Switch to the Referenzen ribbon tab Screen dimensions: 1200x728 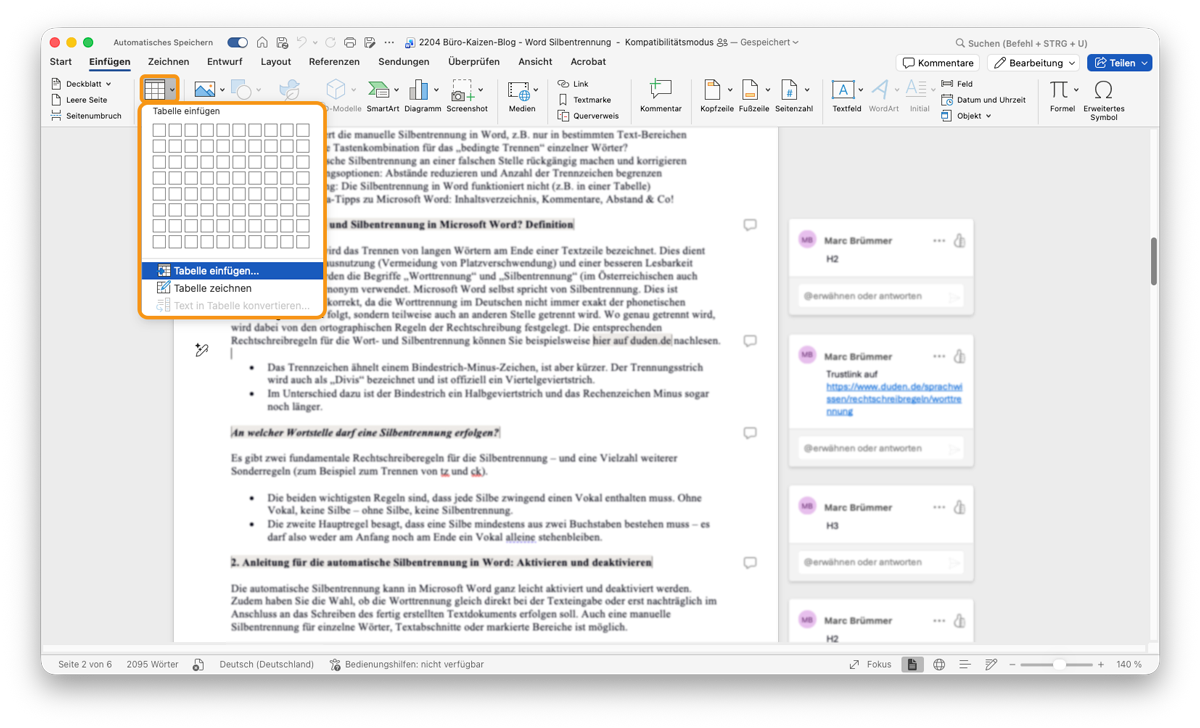coord(334,61)
